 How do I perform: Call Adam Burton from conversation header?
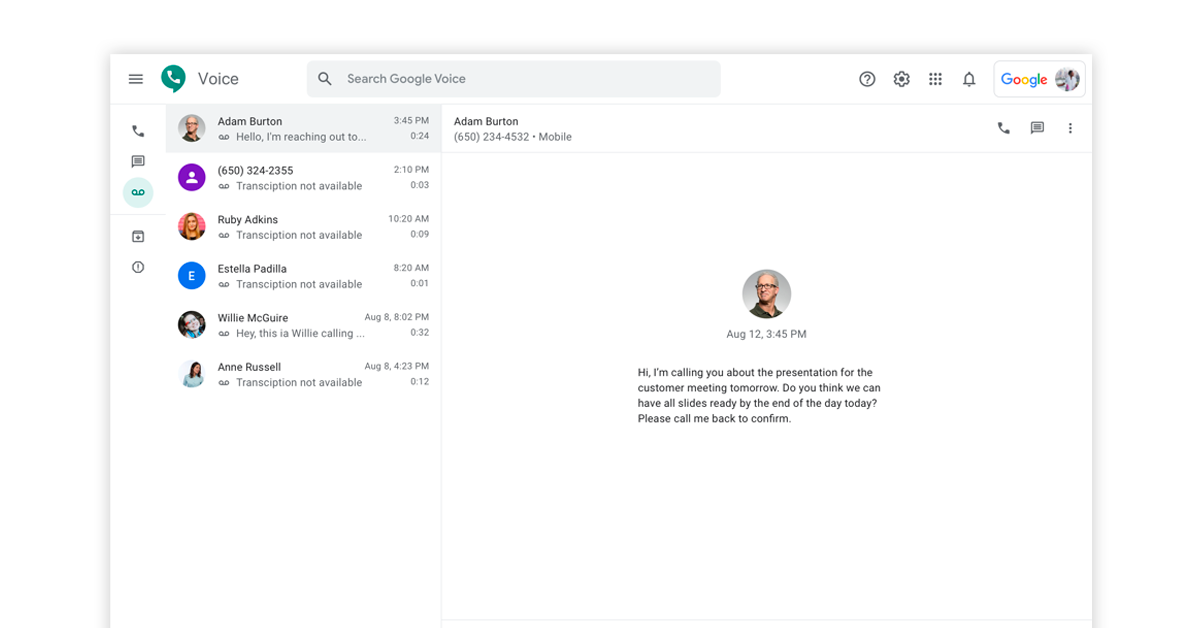pyautogui.click(x=1003, y=128)
